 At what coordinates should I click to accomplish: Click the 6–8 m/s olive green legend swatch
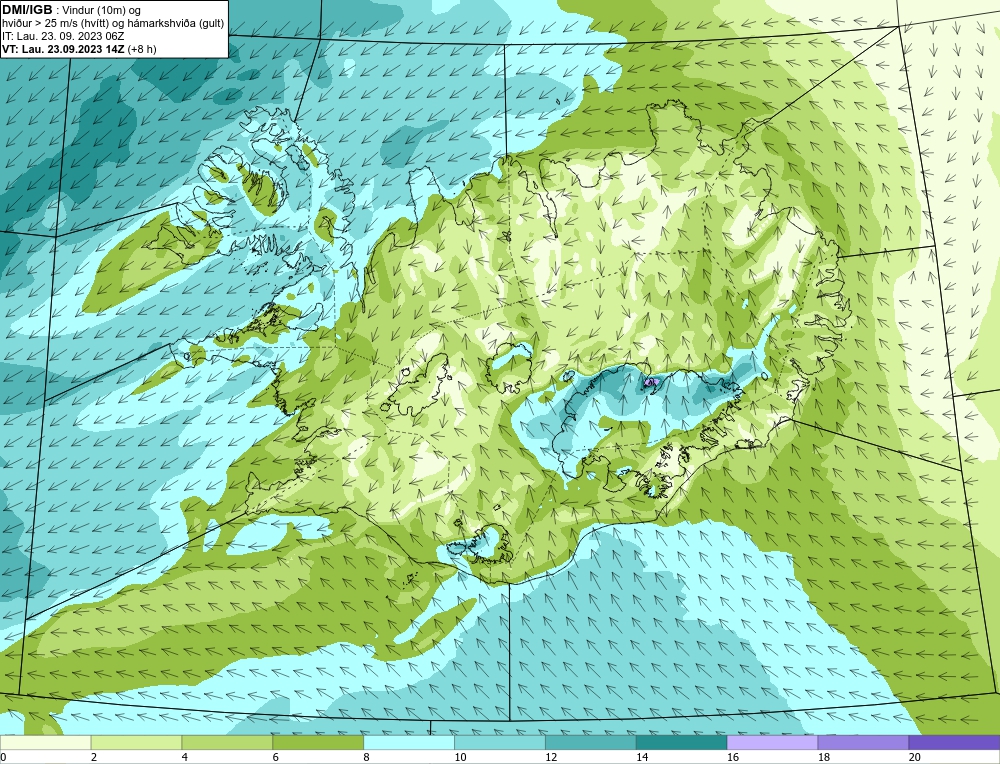318,742
